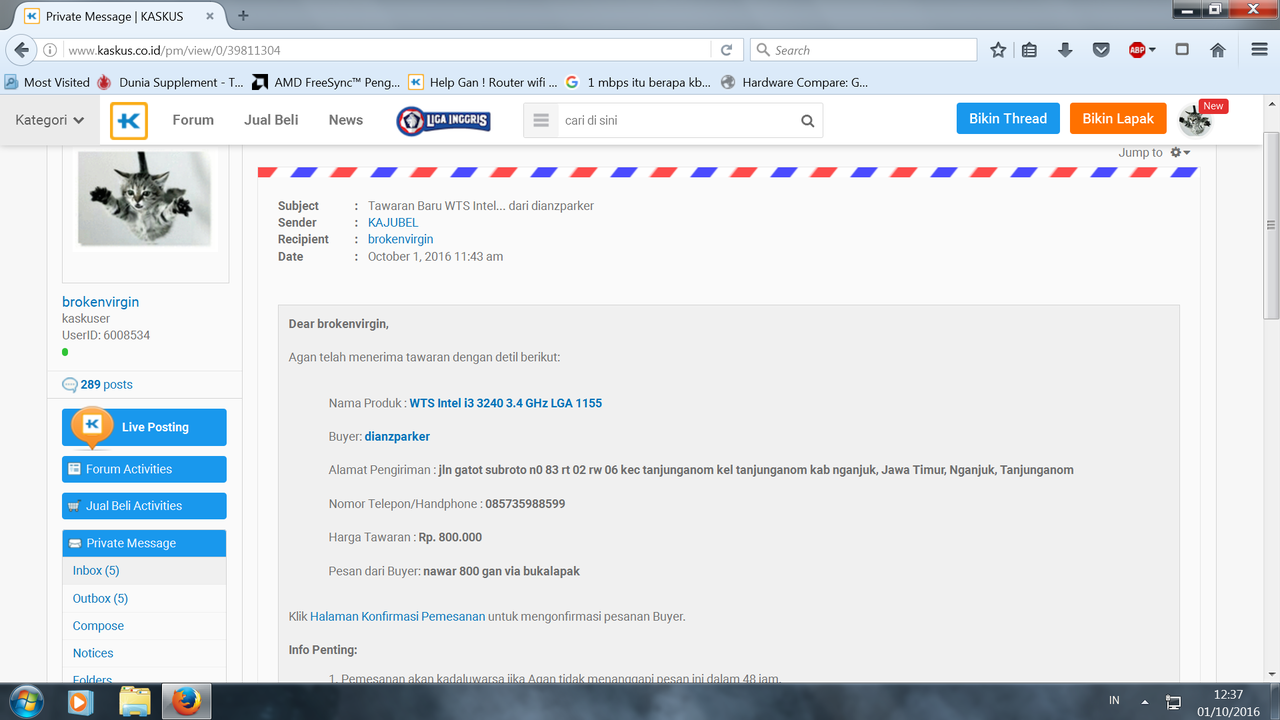Open the downloads arrow icon

pos(1065,50)
